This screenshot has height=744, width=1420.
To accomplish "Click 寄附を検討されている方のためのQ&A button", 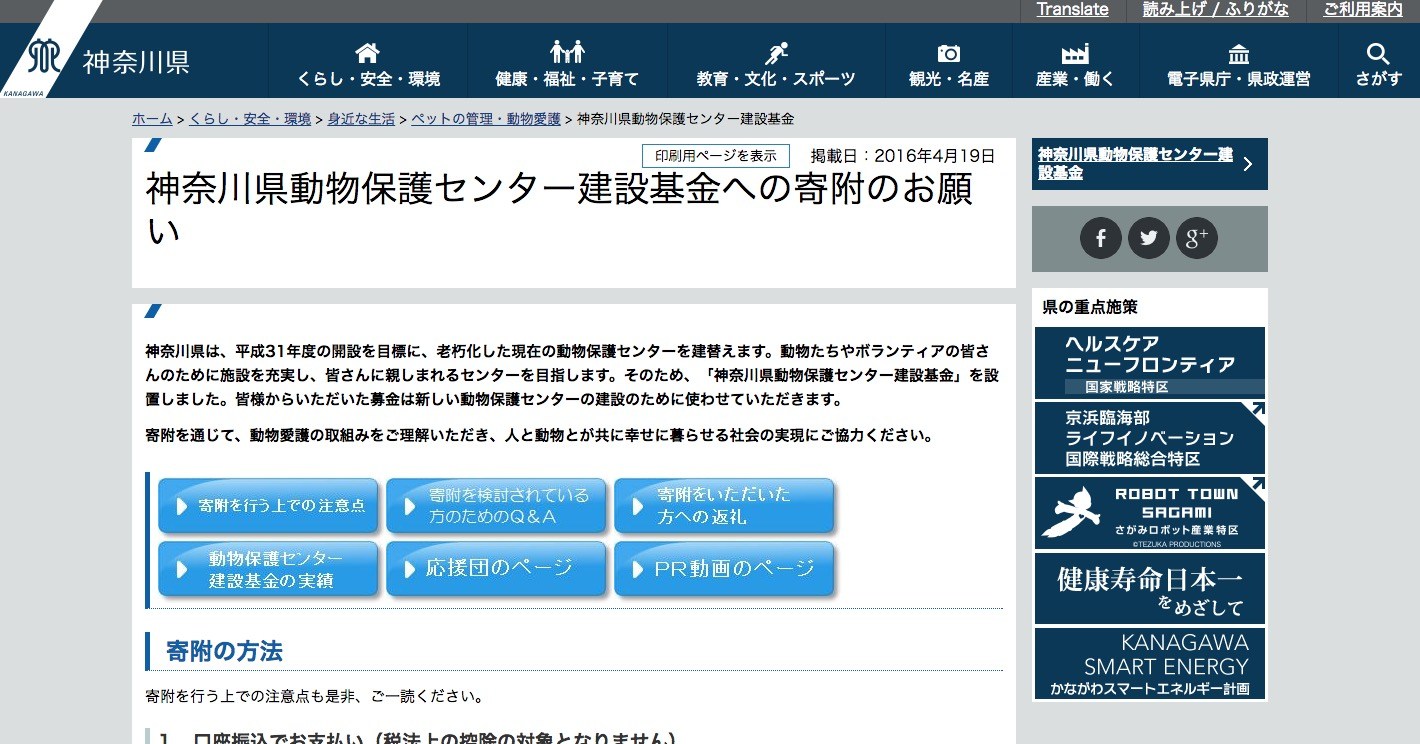I will (496, 506).
